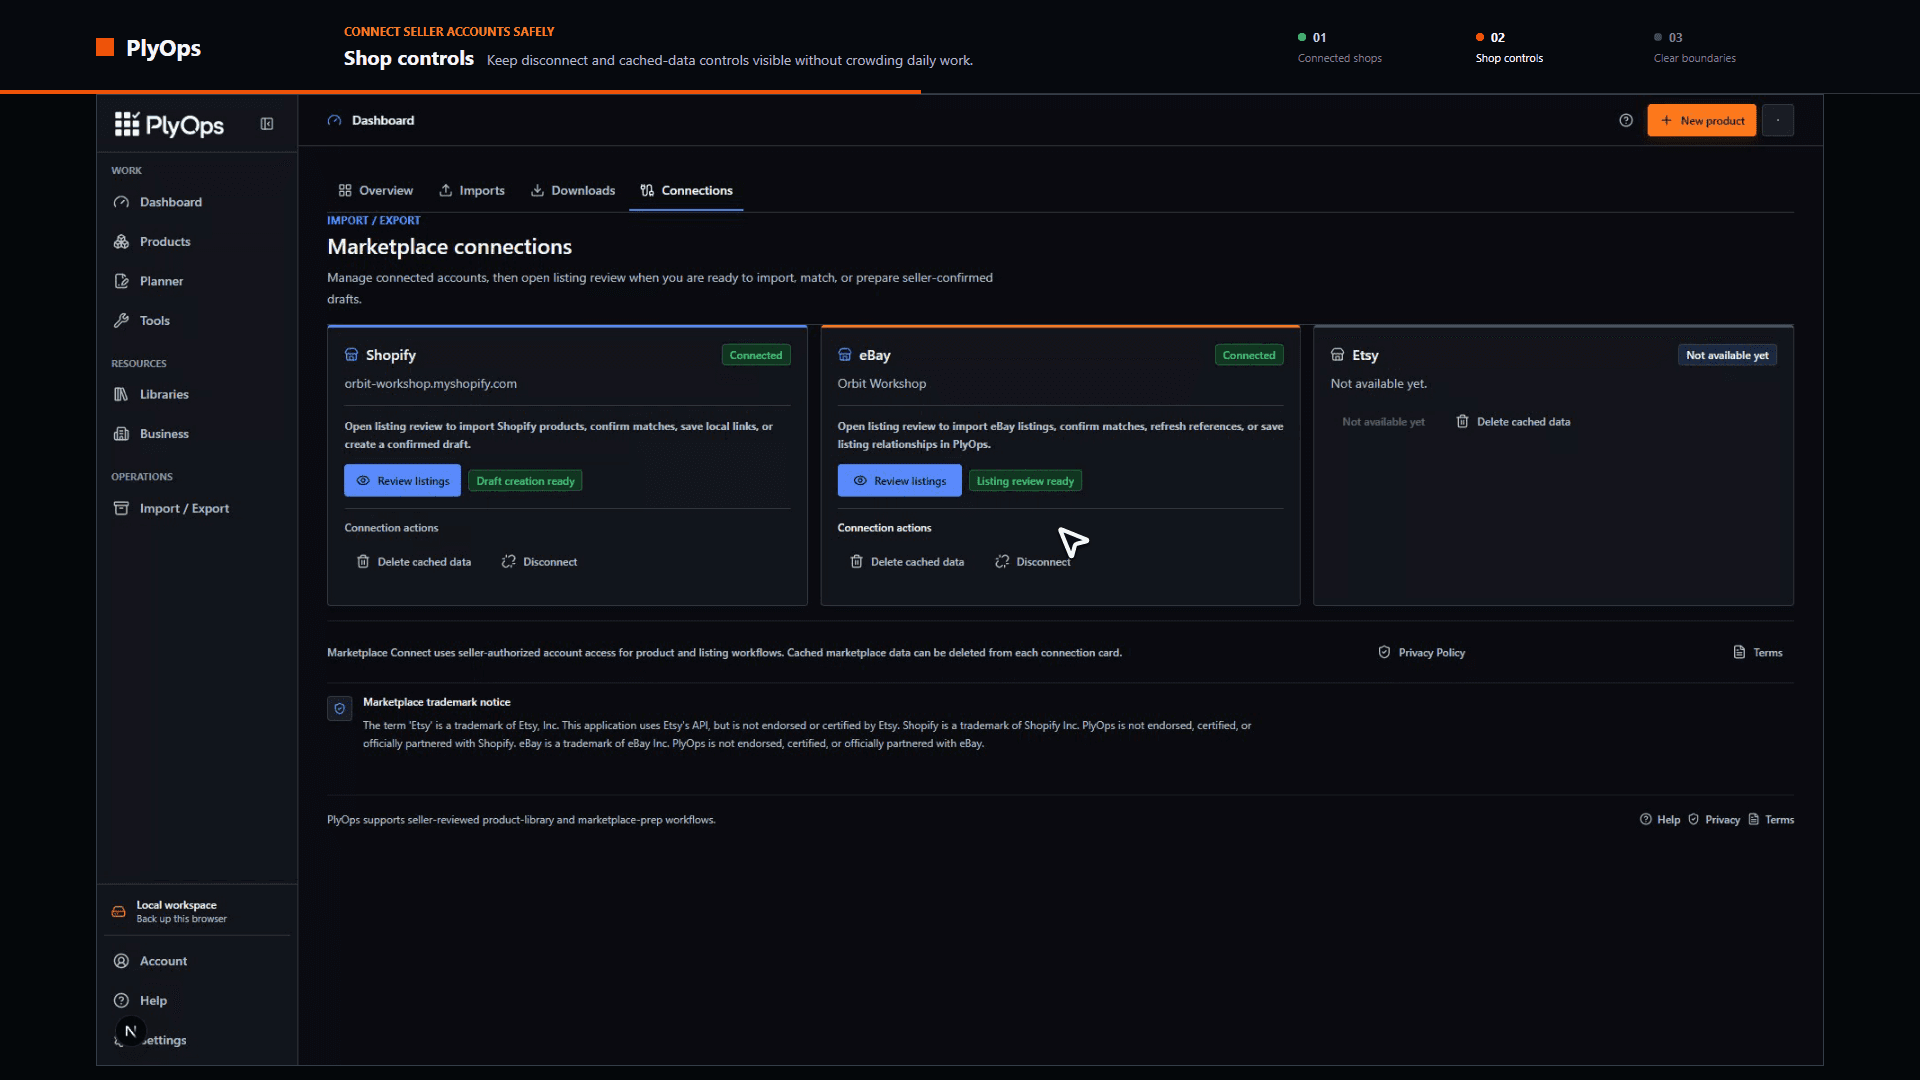Click Delete cached data on the eBay card
This screenshot has height=1080, width=1920.
click(907, 562)
